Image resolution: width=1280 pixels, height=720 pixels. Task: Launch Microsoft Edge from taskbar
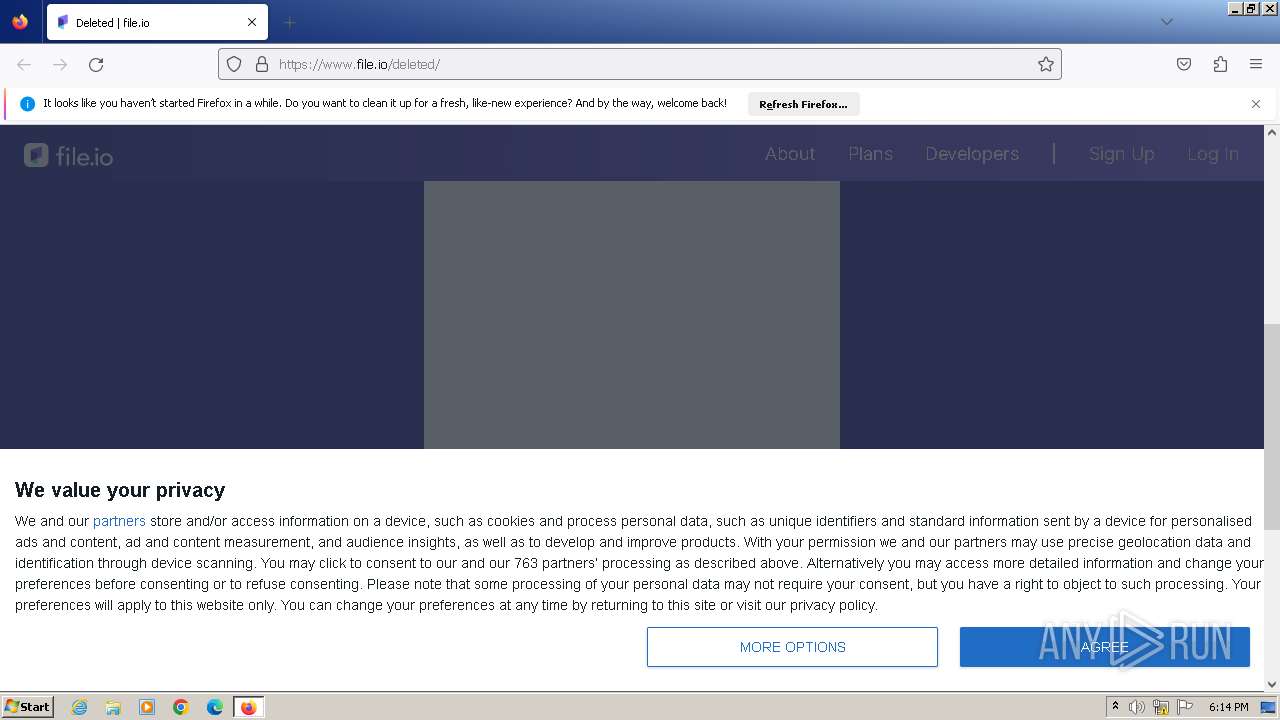coord(215,707)
